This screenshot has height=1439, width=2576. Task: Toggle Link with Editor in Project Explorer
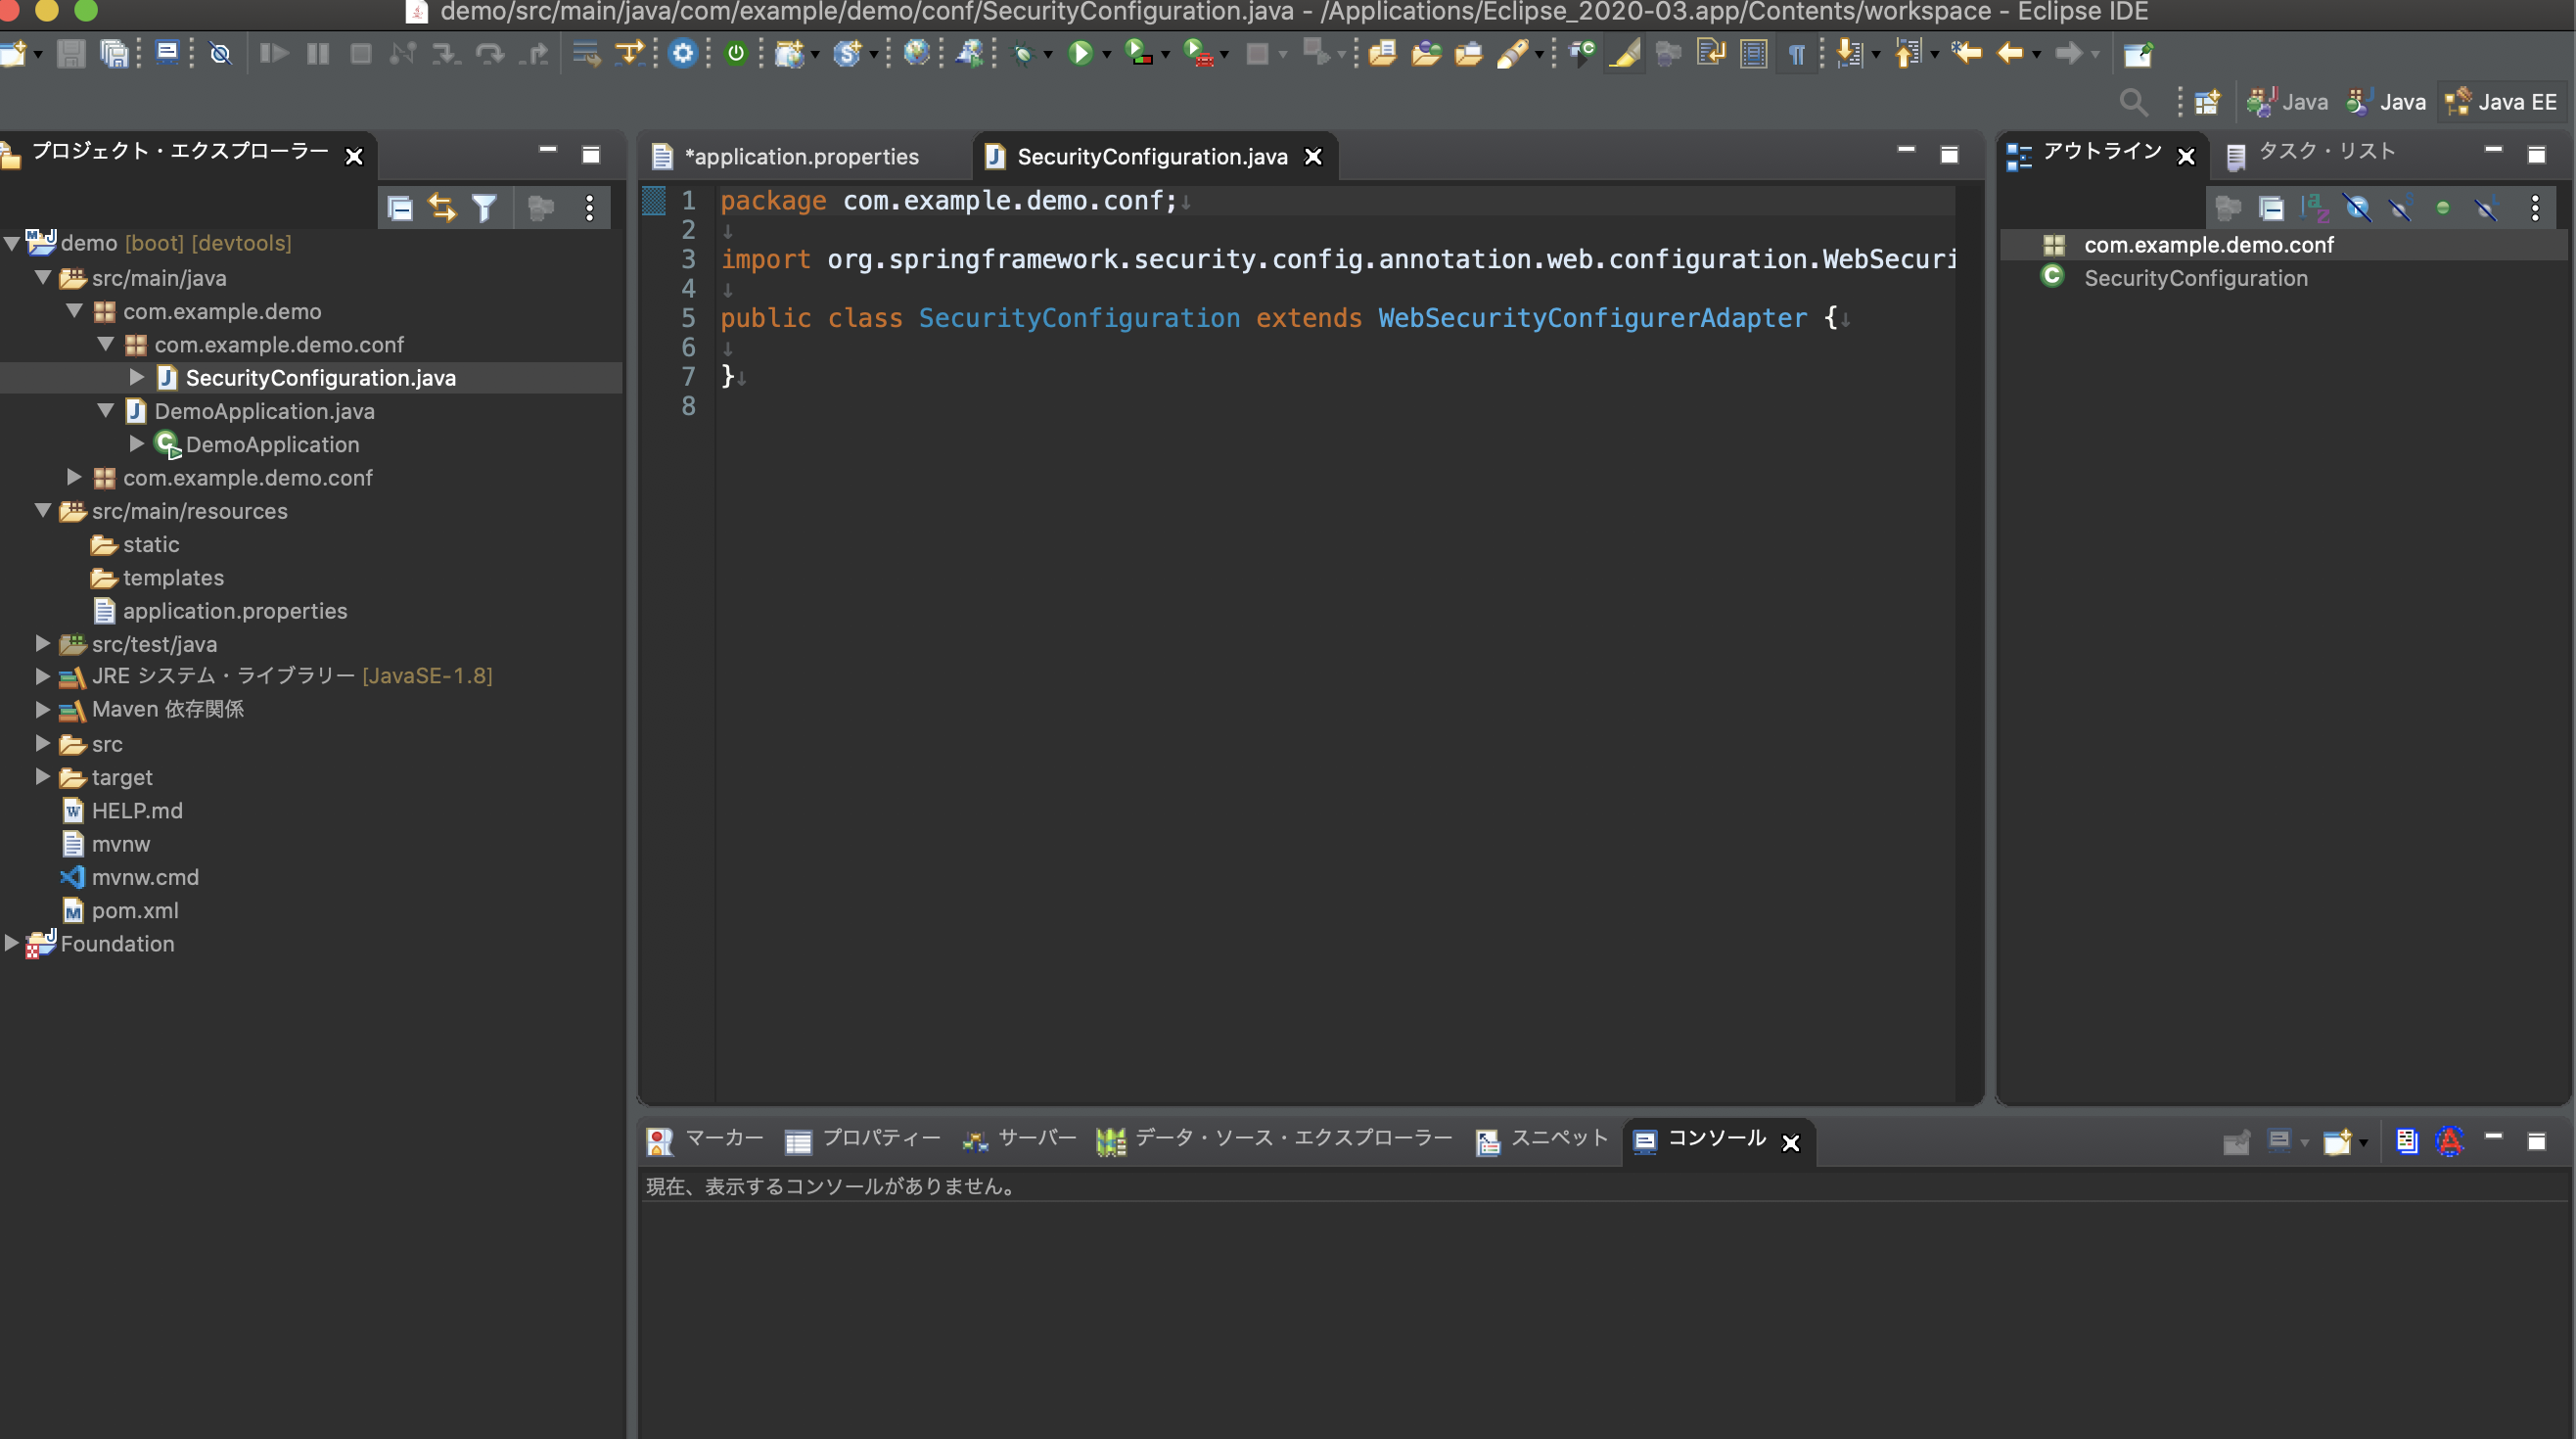pyautogui.click(x=442, y=208)
